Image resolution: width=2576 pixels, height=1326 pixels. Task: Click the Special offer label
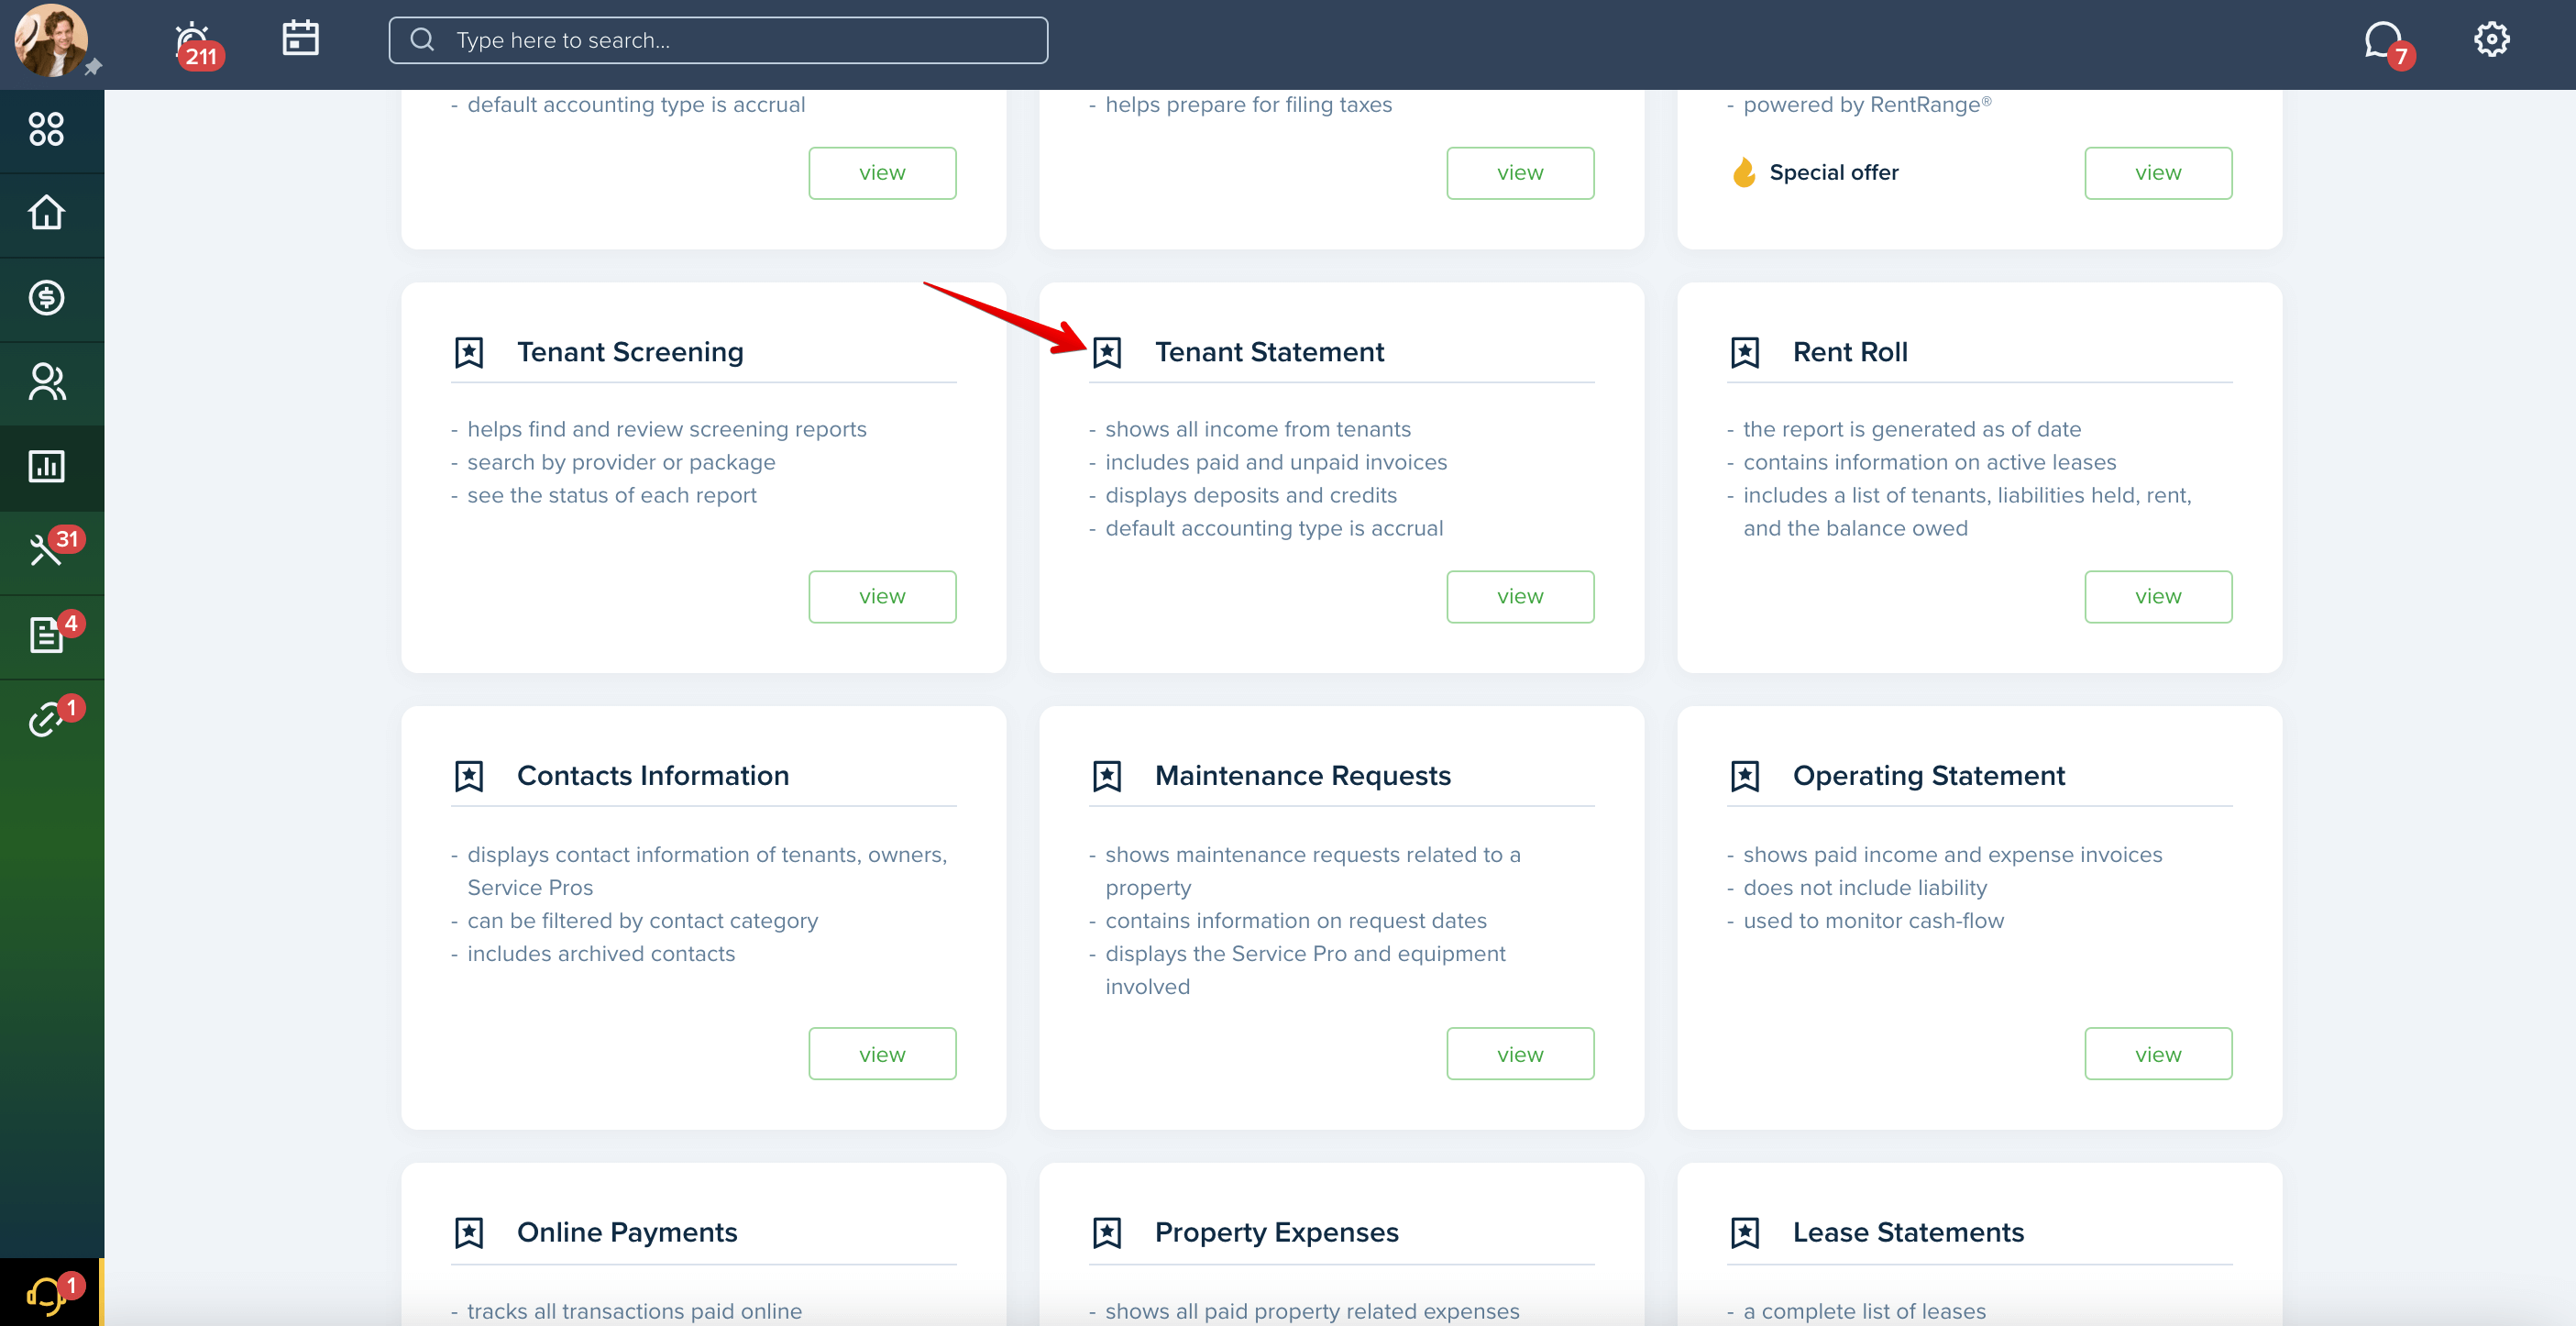[1834, 173]
